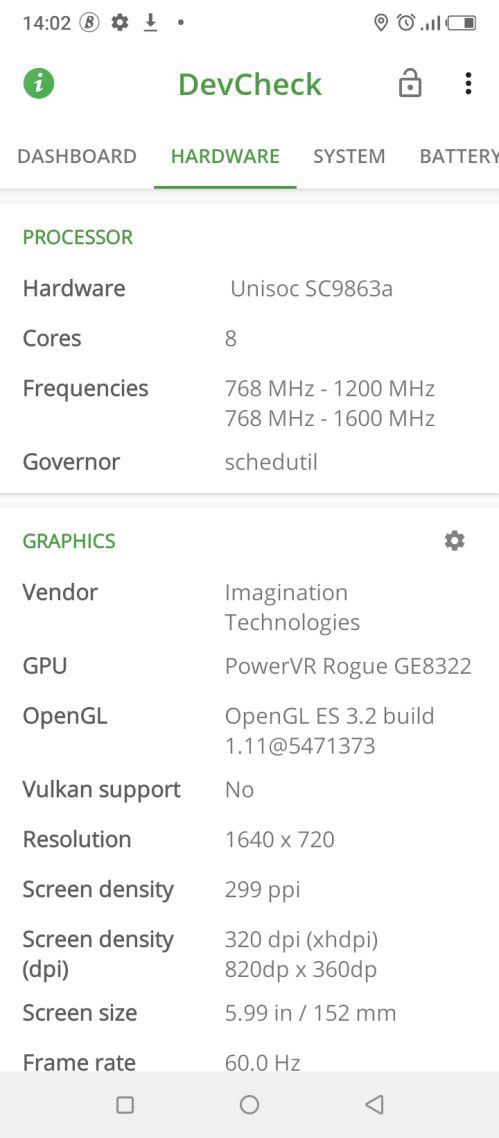Tap the settings gear in status bar
The width and height of the screenshot is (499, 1138).
click(x=120, y=22)
